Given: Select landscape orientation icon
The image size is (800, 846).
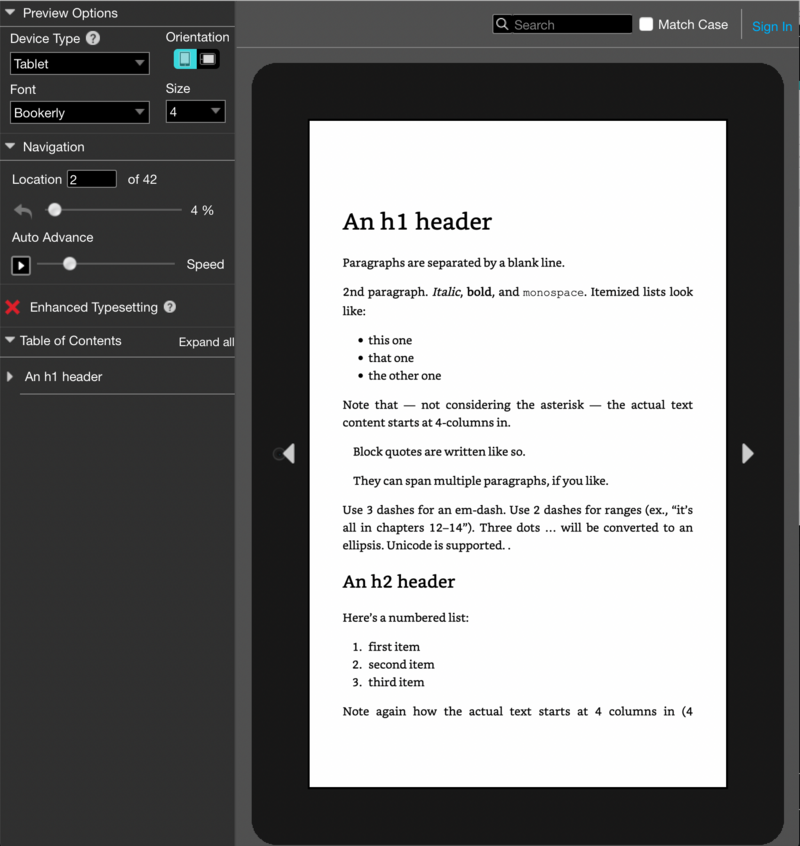Looking at the screenshot, I should 208,59.
